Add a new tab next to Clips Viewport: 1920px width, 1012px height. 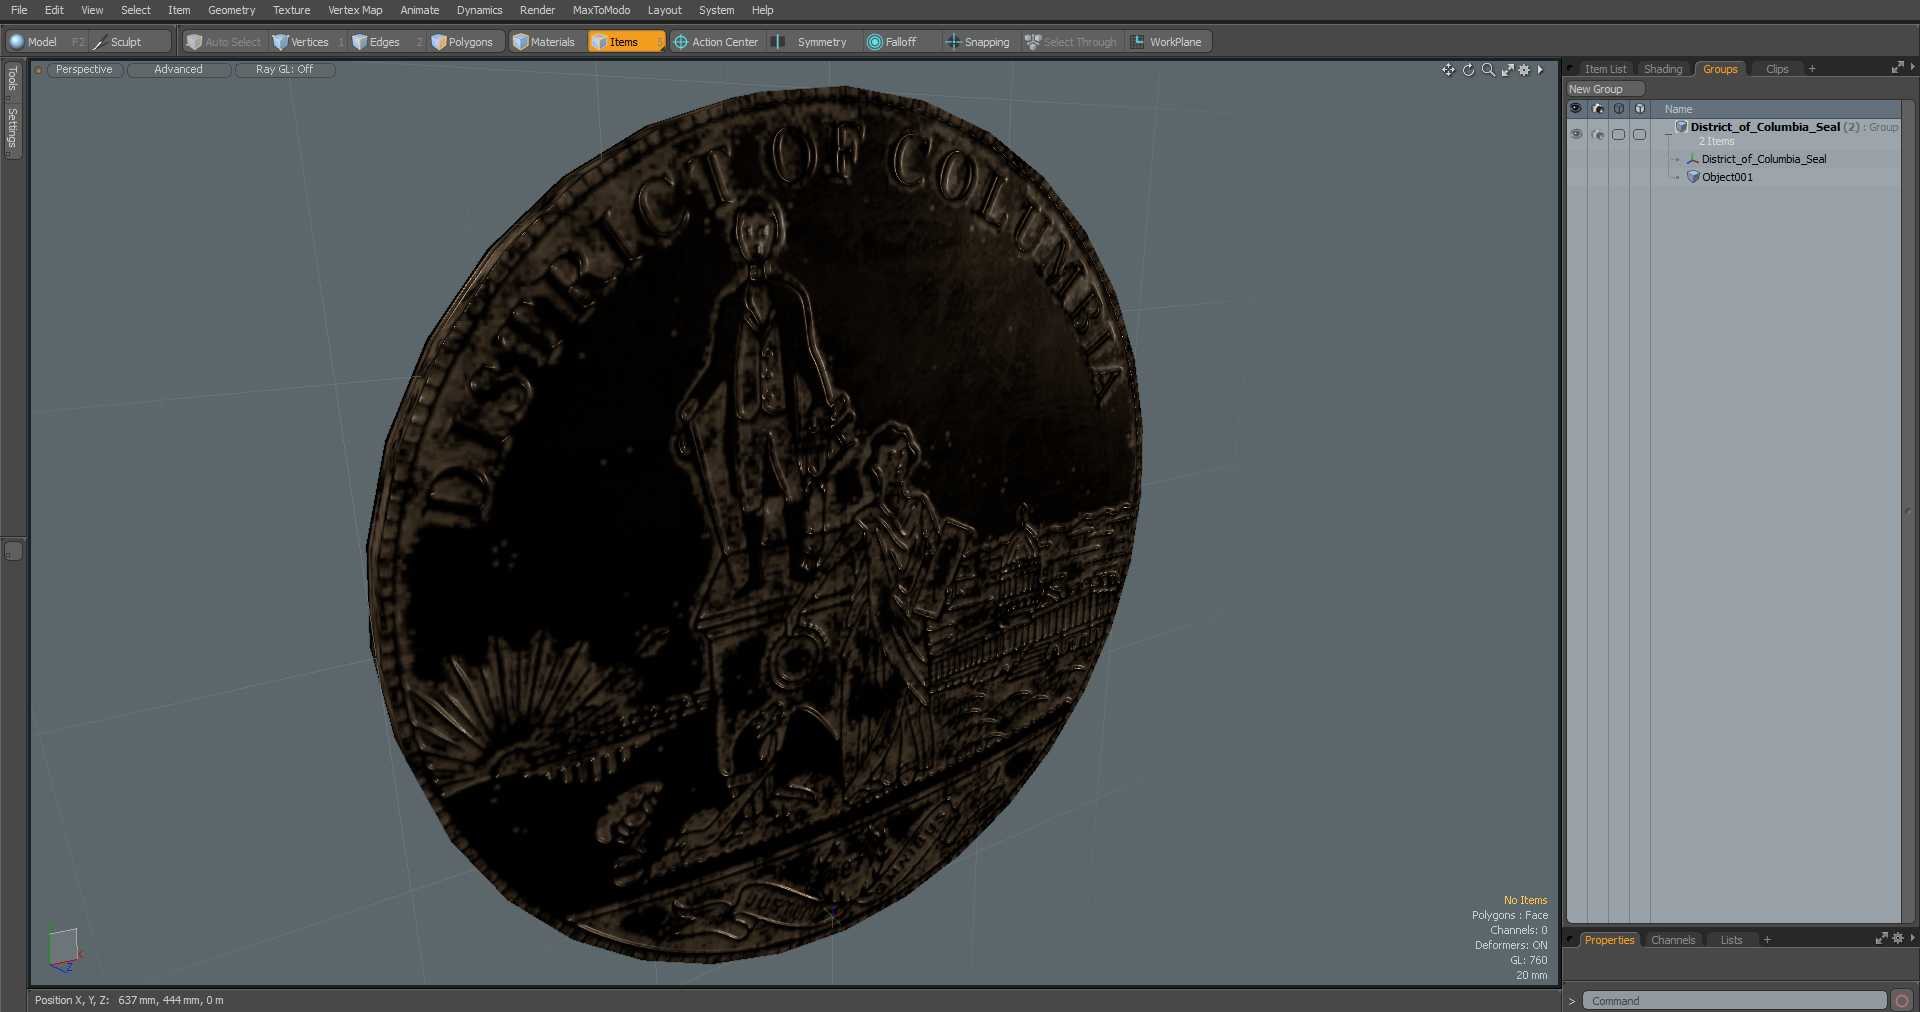point(1811,69)
